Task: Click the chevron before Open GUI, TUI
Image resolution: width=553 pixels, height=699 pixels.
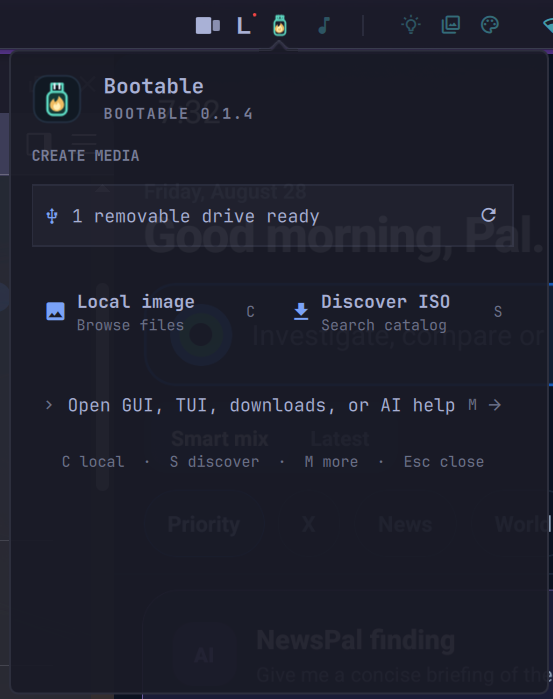Action: coord(49,405)
